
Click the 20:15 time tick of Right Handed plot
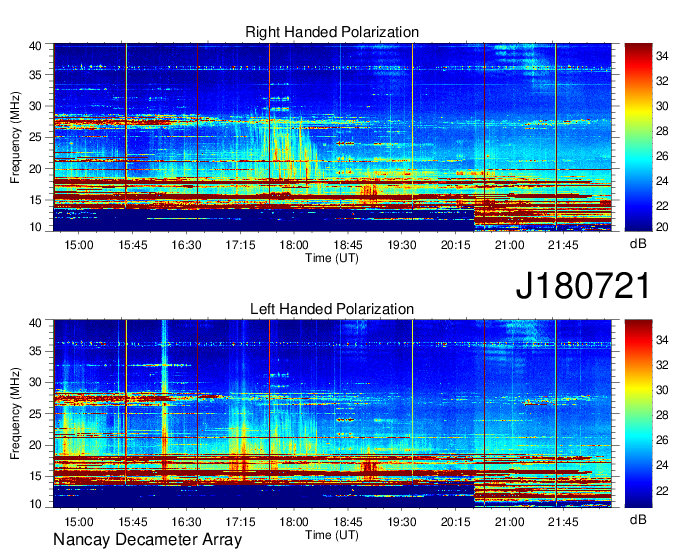click(x=456, y=245)
